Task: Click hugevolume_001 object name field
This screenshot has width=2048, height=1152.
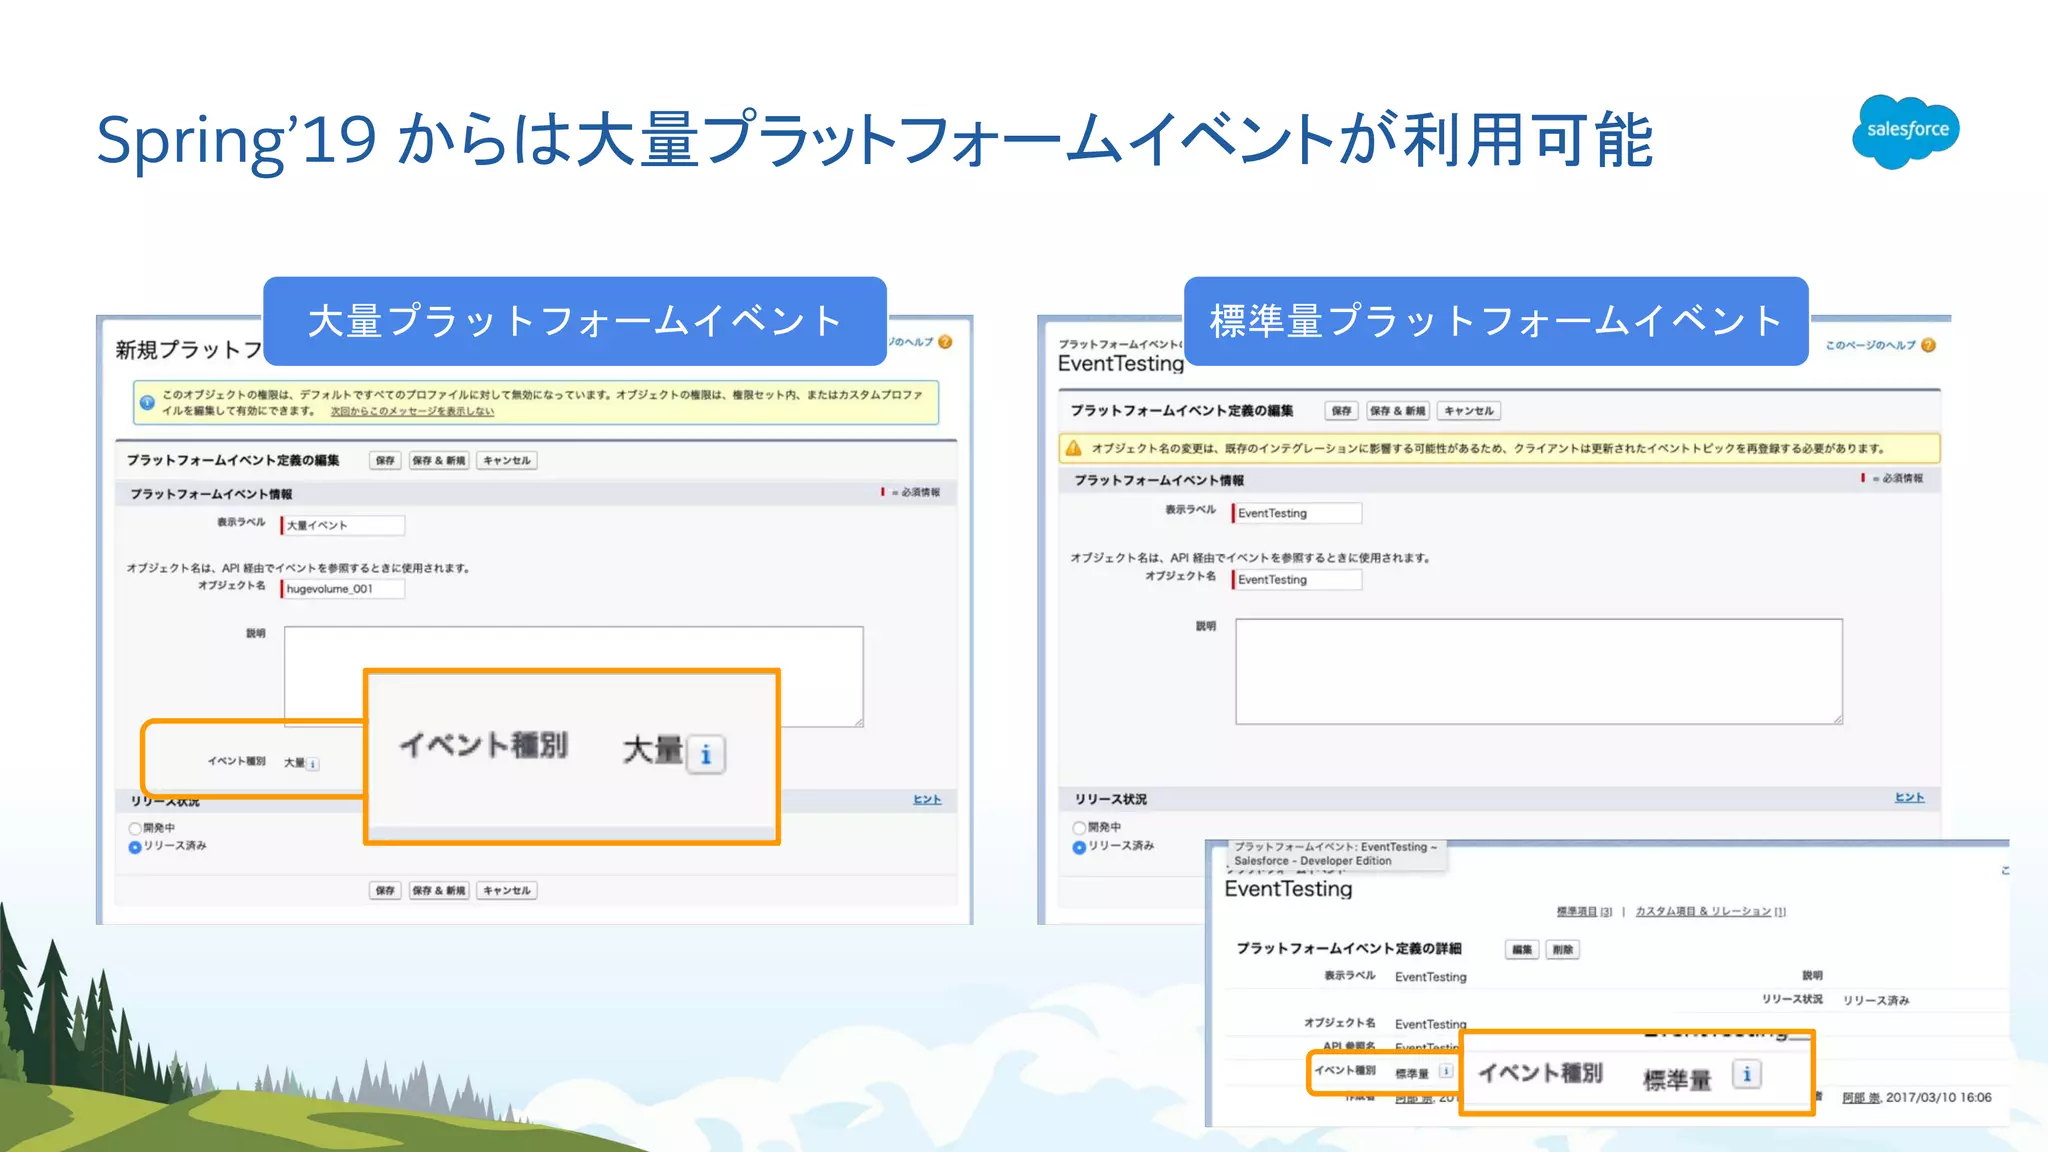Action: point(343,589)
